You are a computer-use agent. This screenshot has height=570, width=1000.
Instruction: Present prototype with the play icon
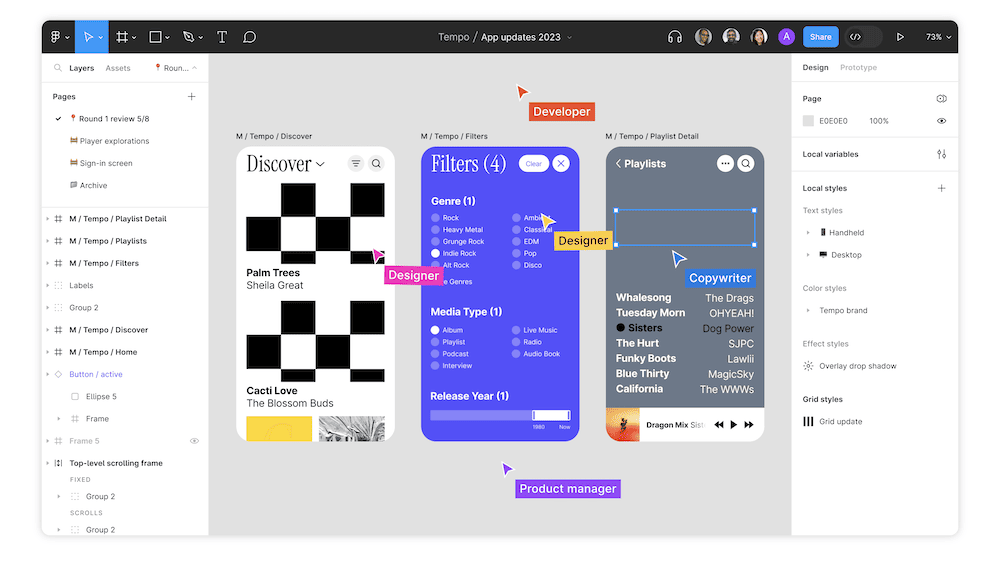pyautogui.click(x=900, y=37)
